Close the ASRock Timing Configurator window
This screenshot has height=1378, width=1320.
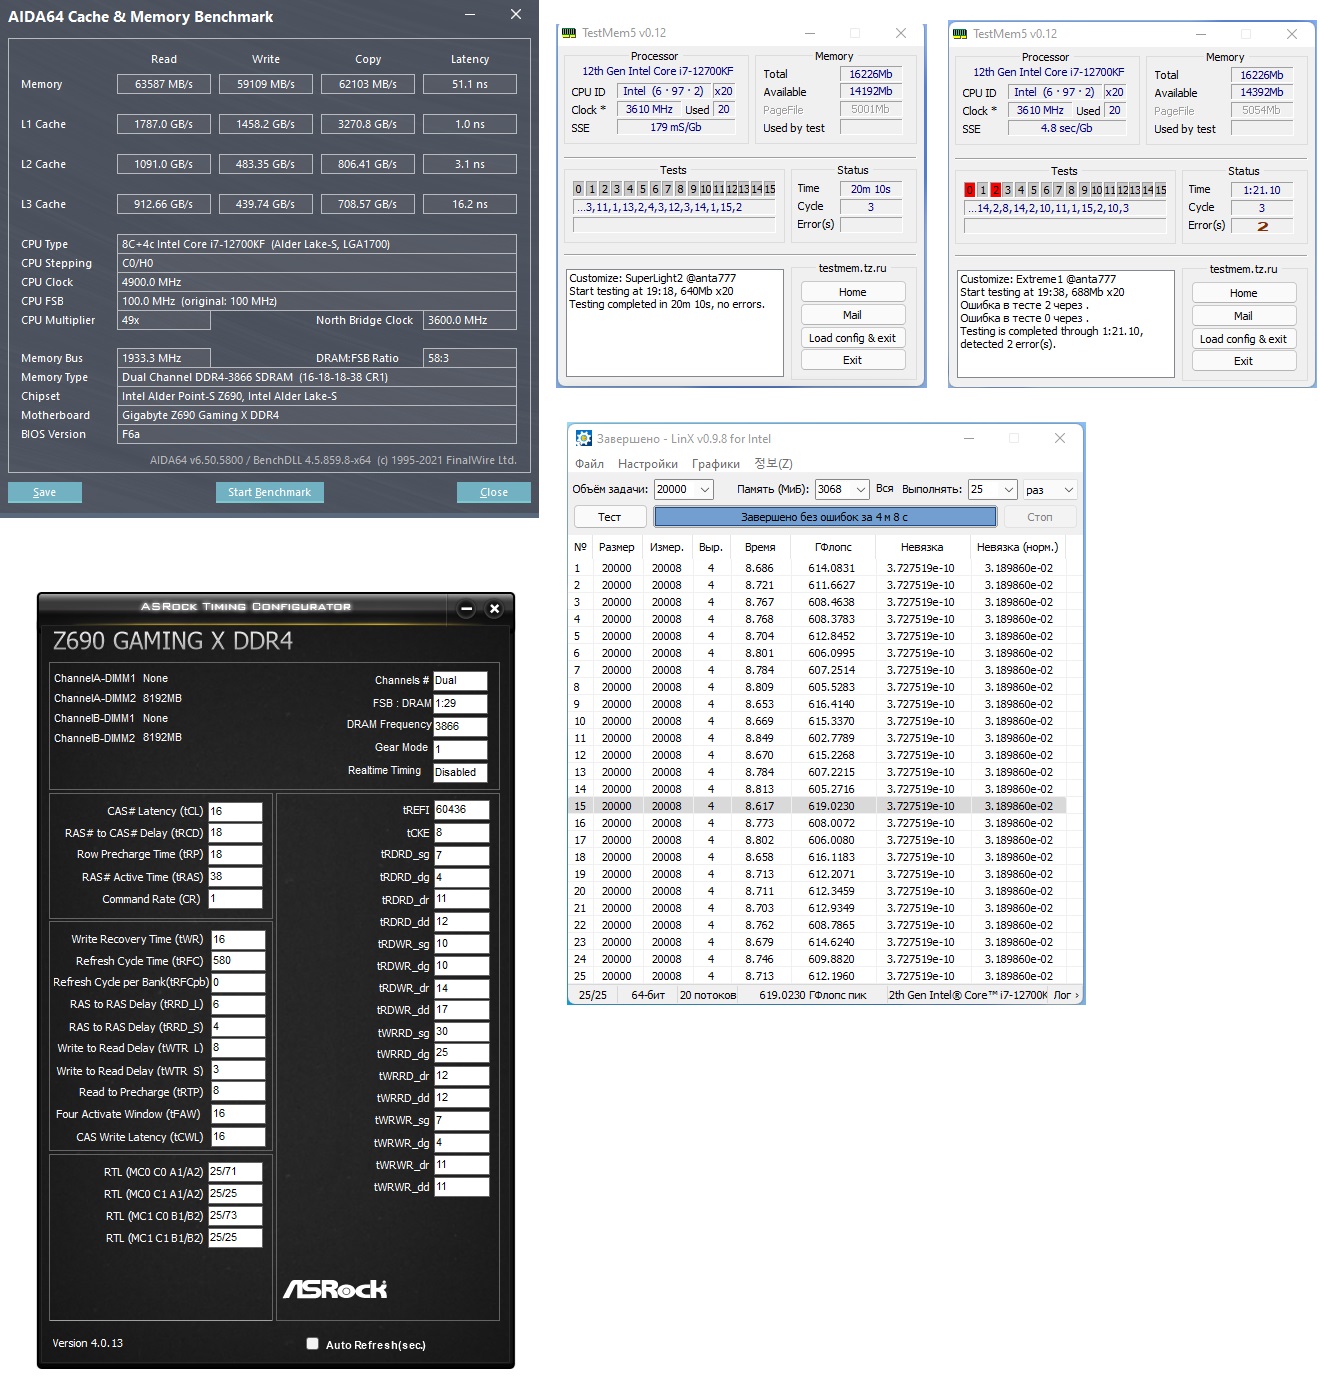(x=494, y=608)
